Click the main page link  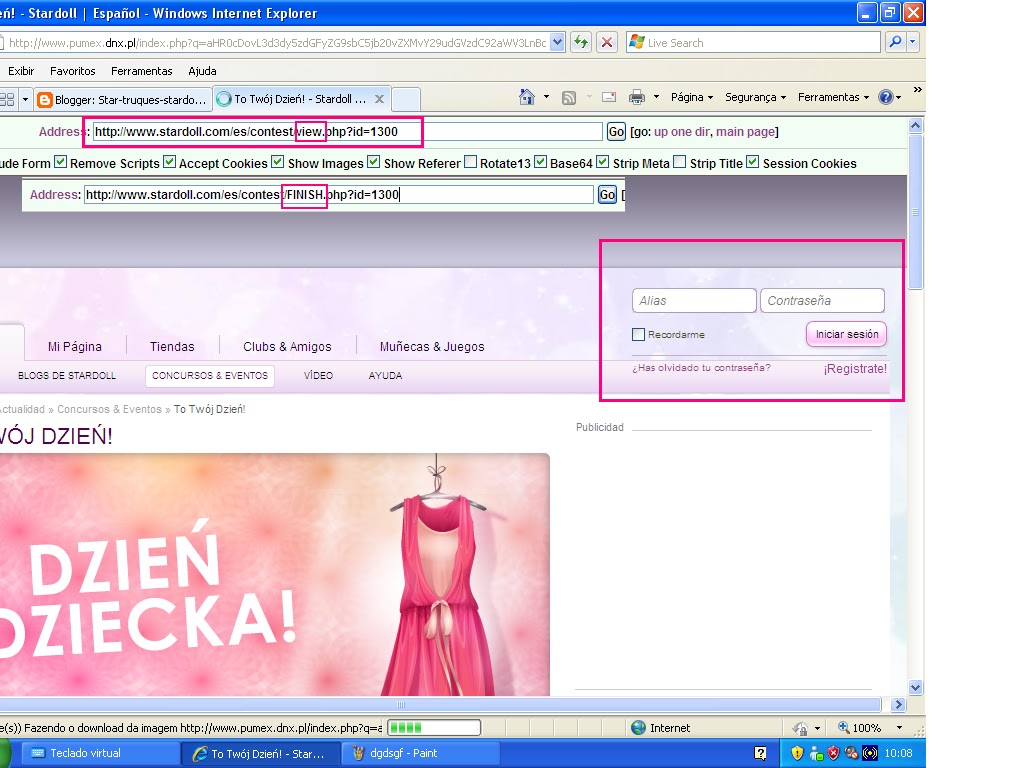tap(745, 132)
